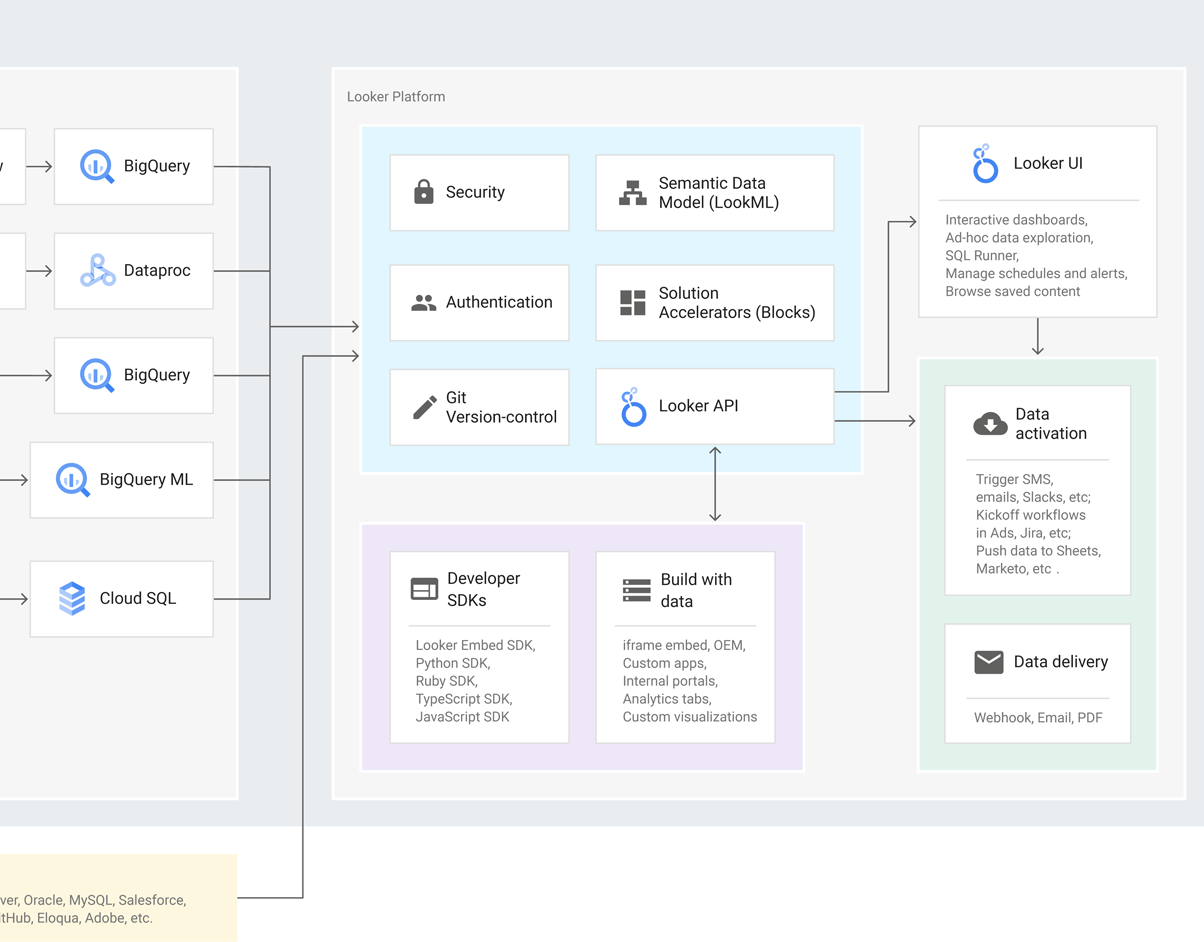
Task: Click the 'TypeScript SDK,' text
Action: 464,699
